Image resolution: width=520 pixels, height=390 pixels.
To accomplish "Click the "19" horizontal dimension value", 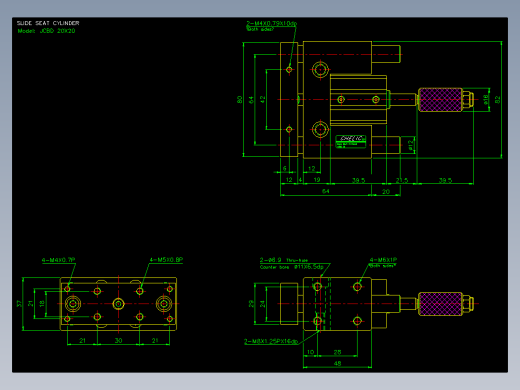I will [x=317, y=180].
